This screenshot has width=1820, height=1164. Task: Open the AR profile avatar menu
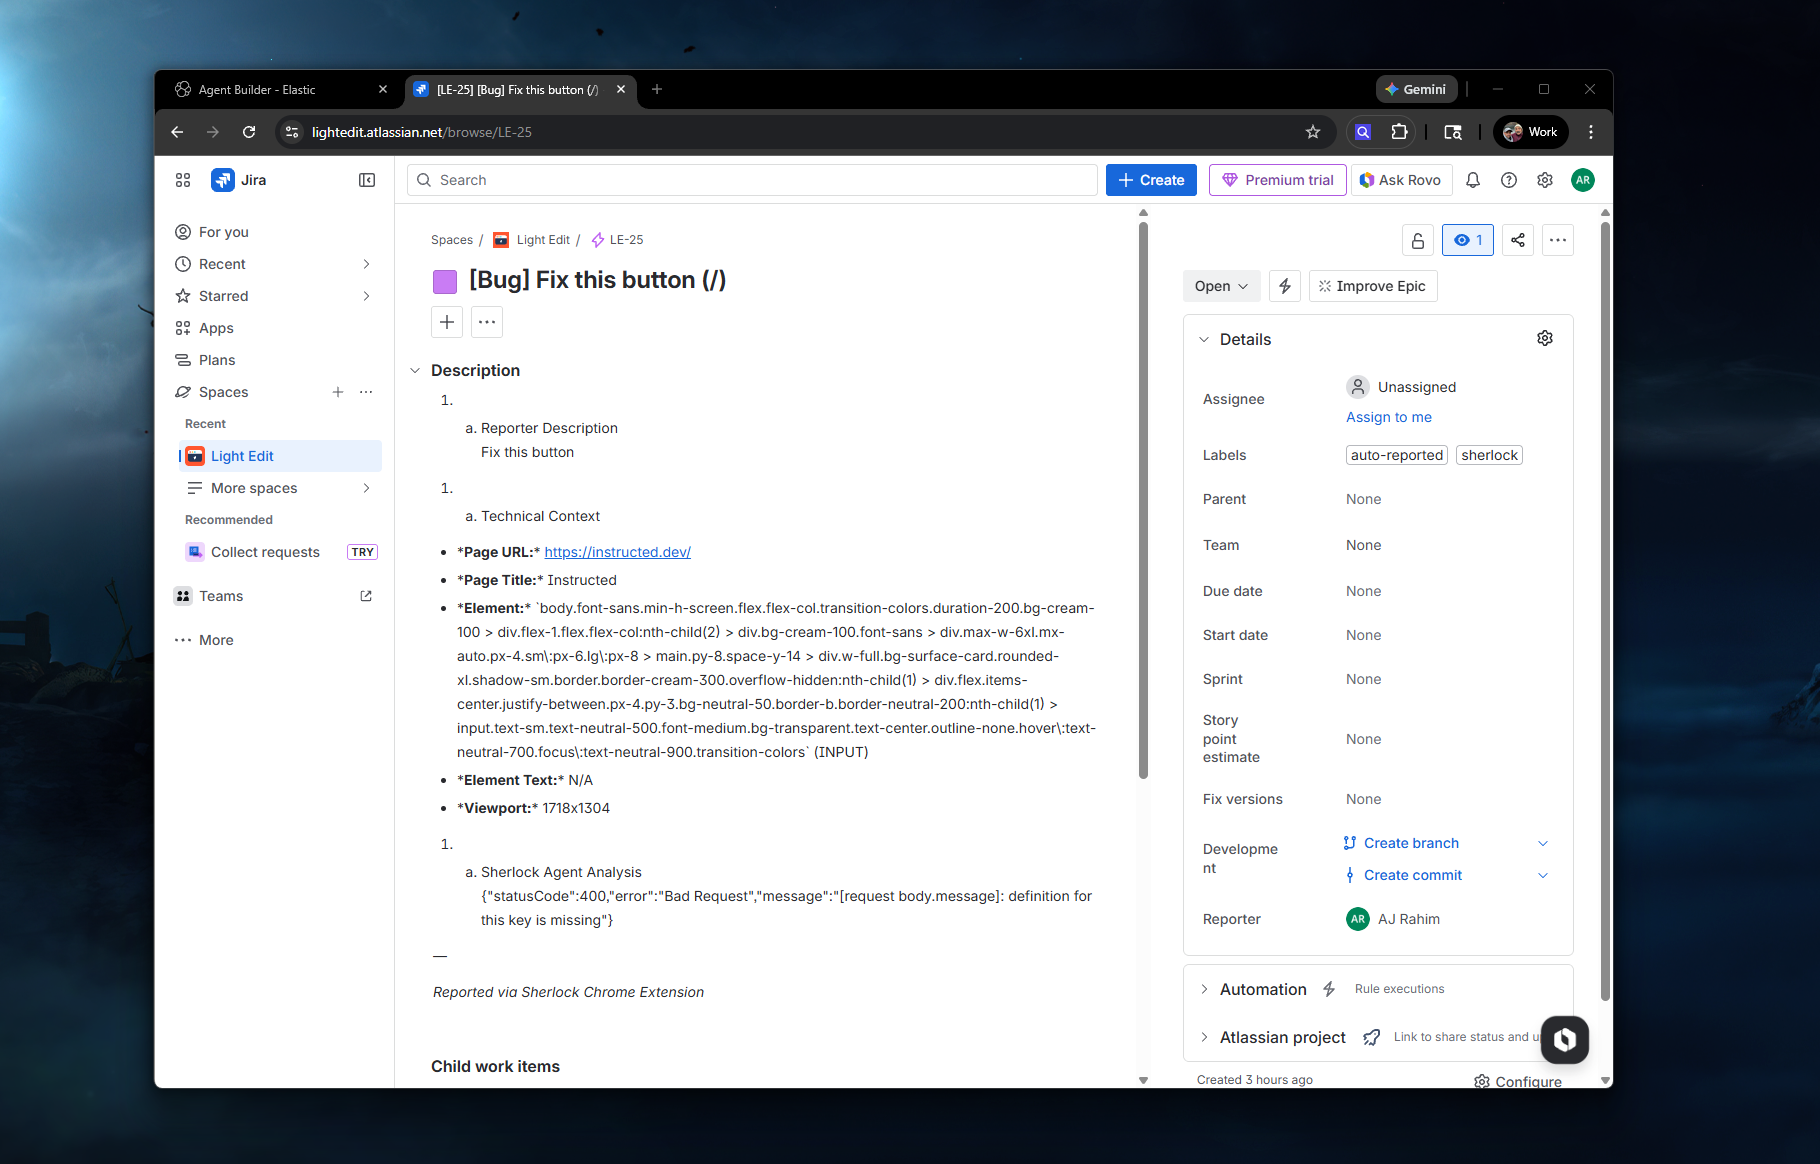tap(1583, 180)
